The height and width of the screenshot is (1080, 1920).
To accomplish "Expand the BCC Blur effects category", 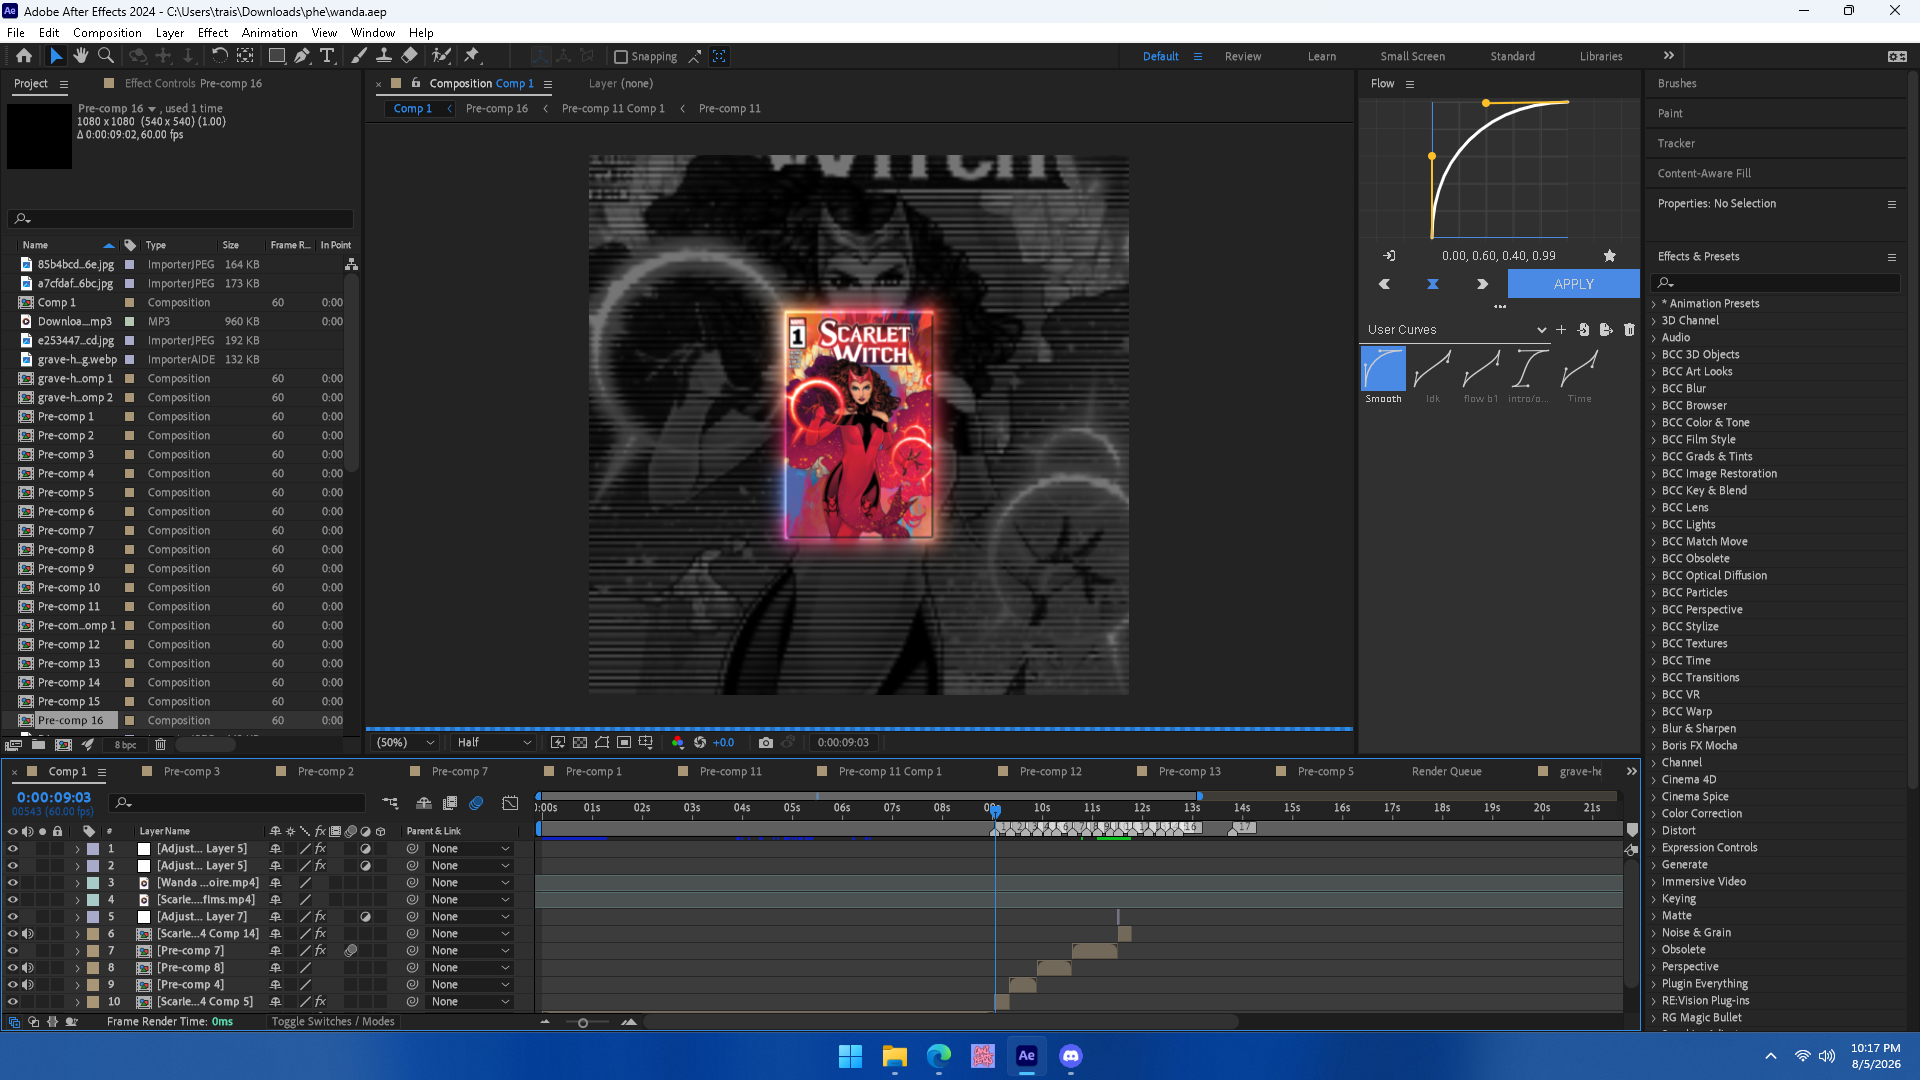I will coord(1654,389).
